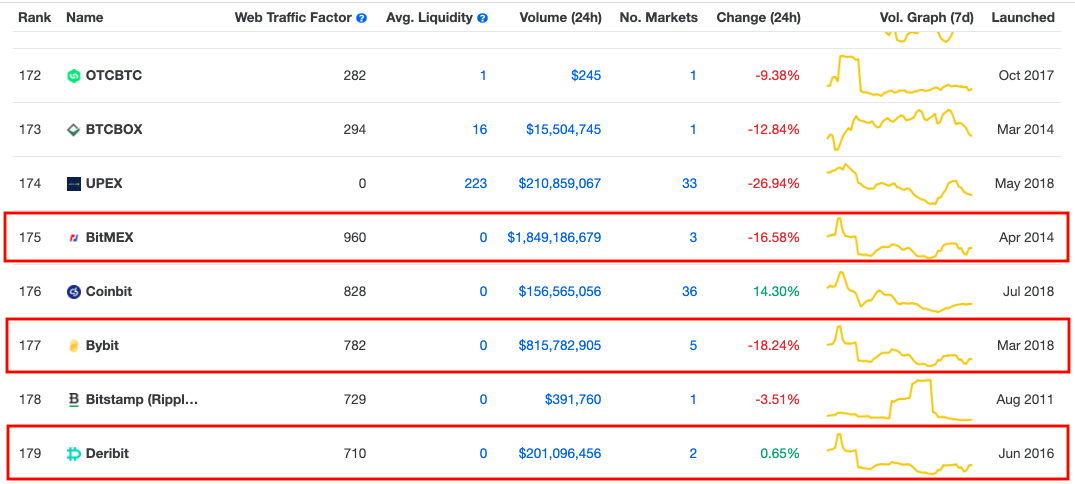Sort table by Change (24h) header
The height and width of the screenshot is (484, 1075).
click(758, 18)
